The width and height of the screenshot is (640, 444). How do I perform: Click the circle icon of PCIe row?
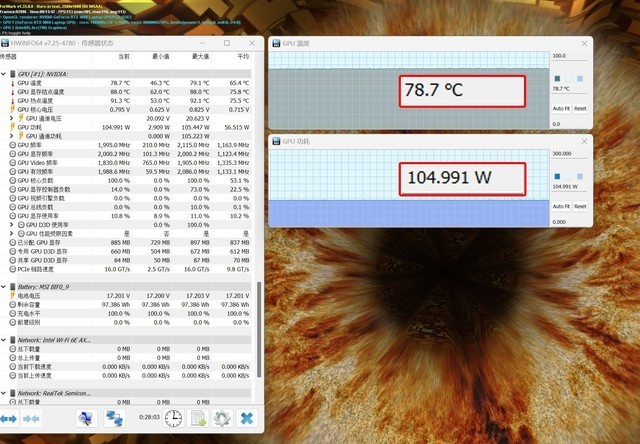(13, 269)
